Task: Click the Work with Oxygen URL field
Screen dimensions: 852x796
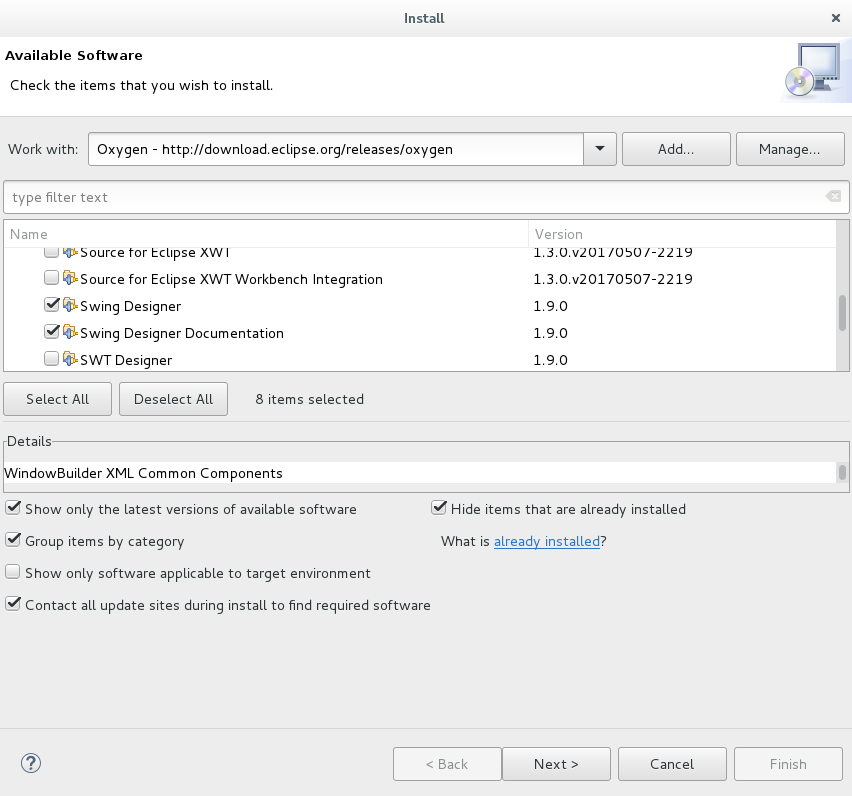Action: pyautogui.click(x=336, y=149)
